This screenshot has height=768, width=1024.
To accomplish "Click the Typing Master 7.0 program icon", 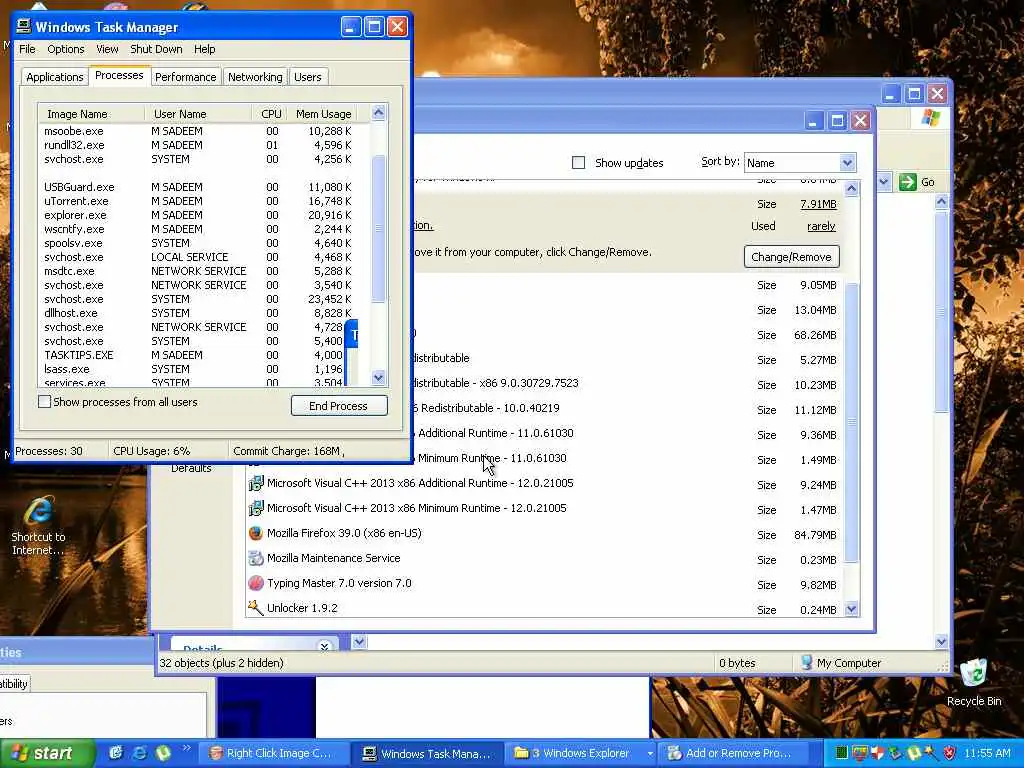I will click(x=256, y=583).
